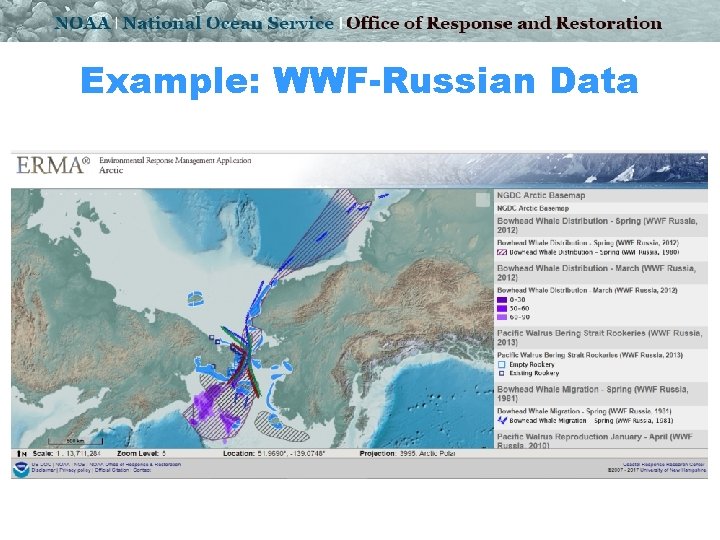Open the Office of Response & Restoration footer link
The height and width of the screenshot is (540, 720).
point(135,464)
